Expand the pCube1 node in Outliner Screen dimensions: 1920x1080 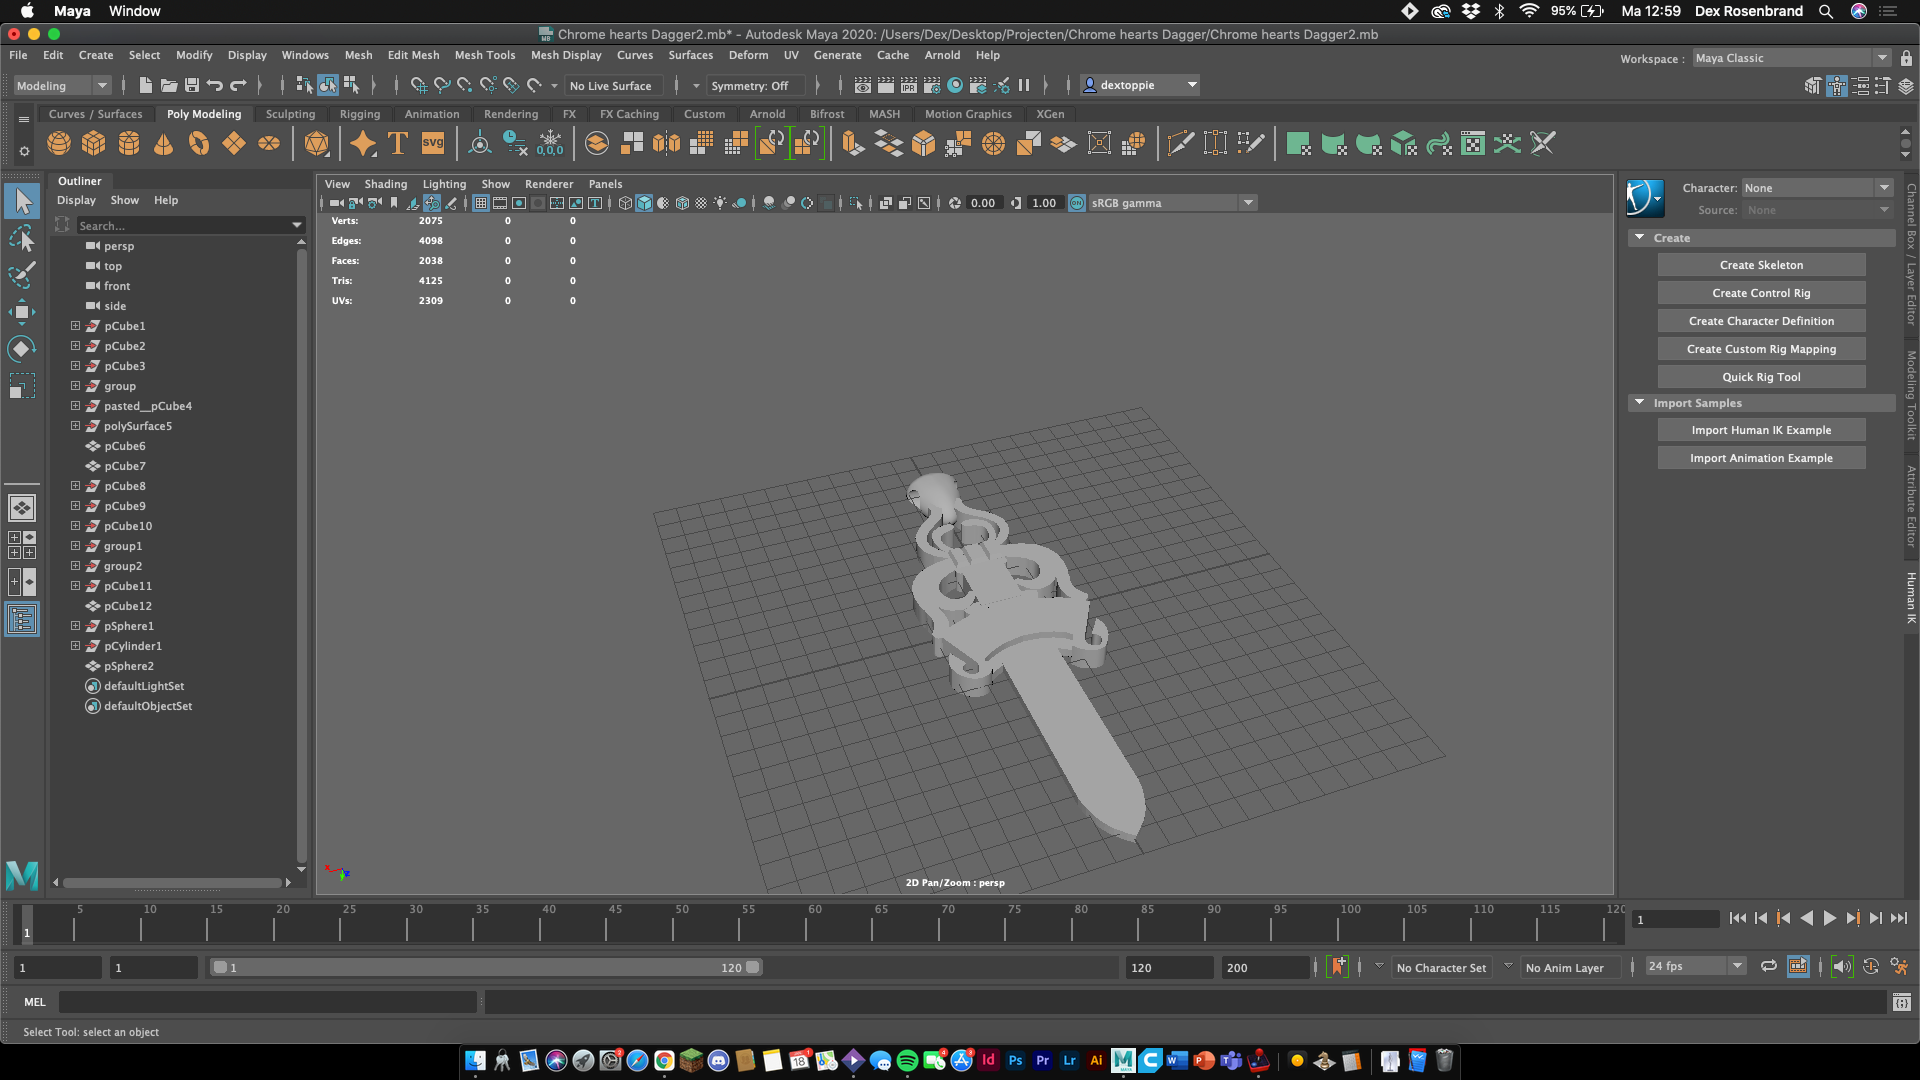coord(75,326)
